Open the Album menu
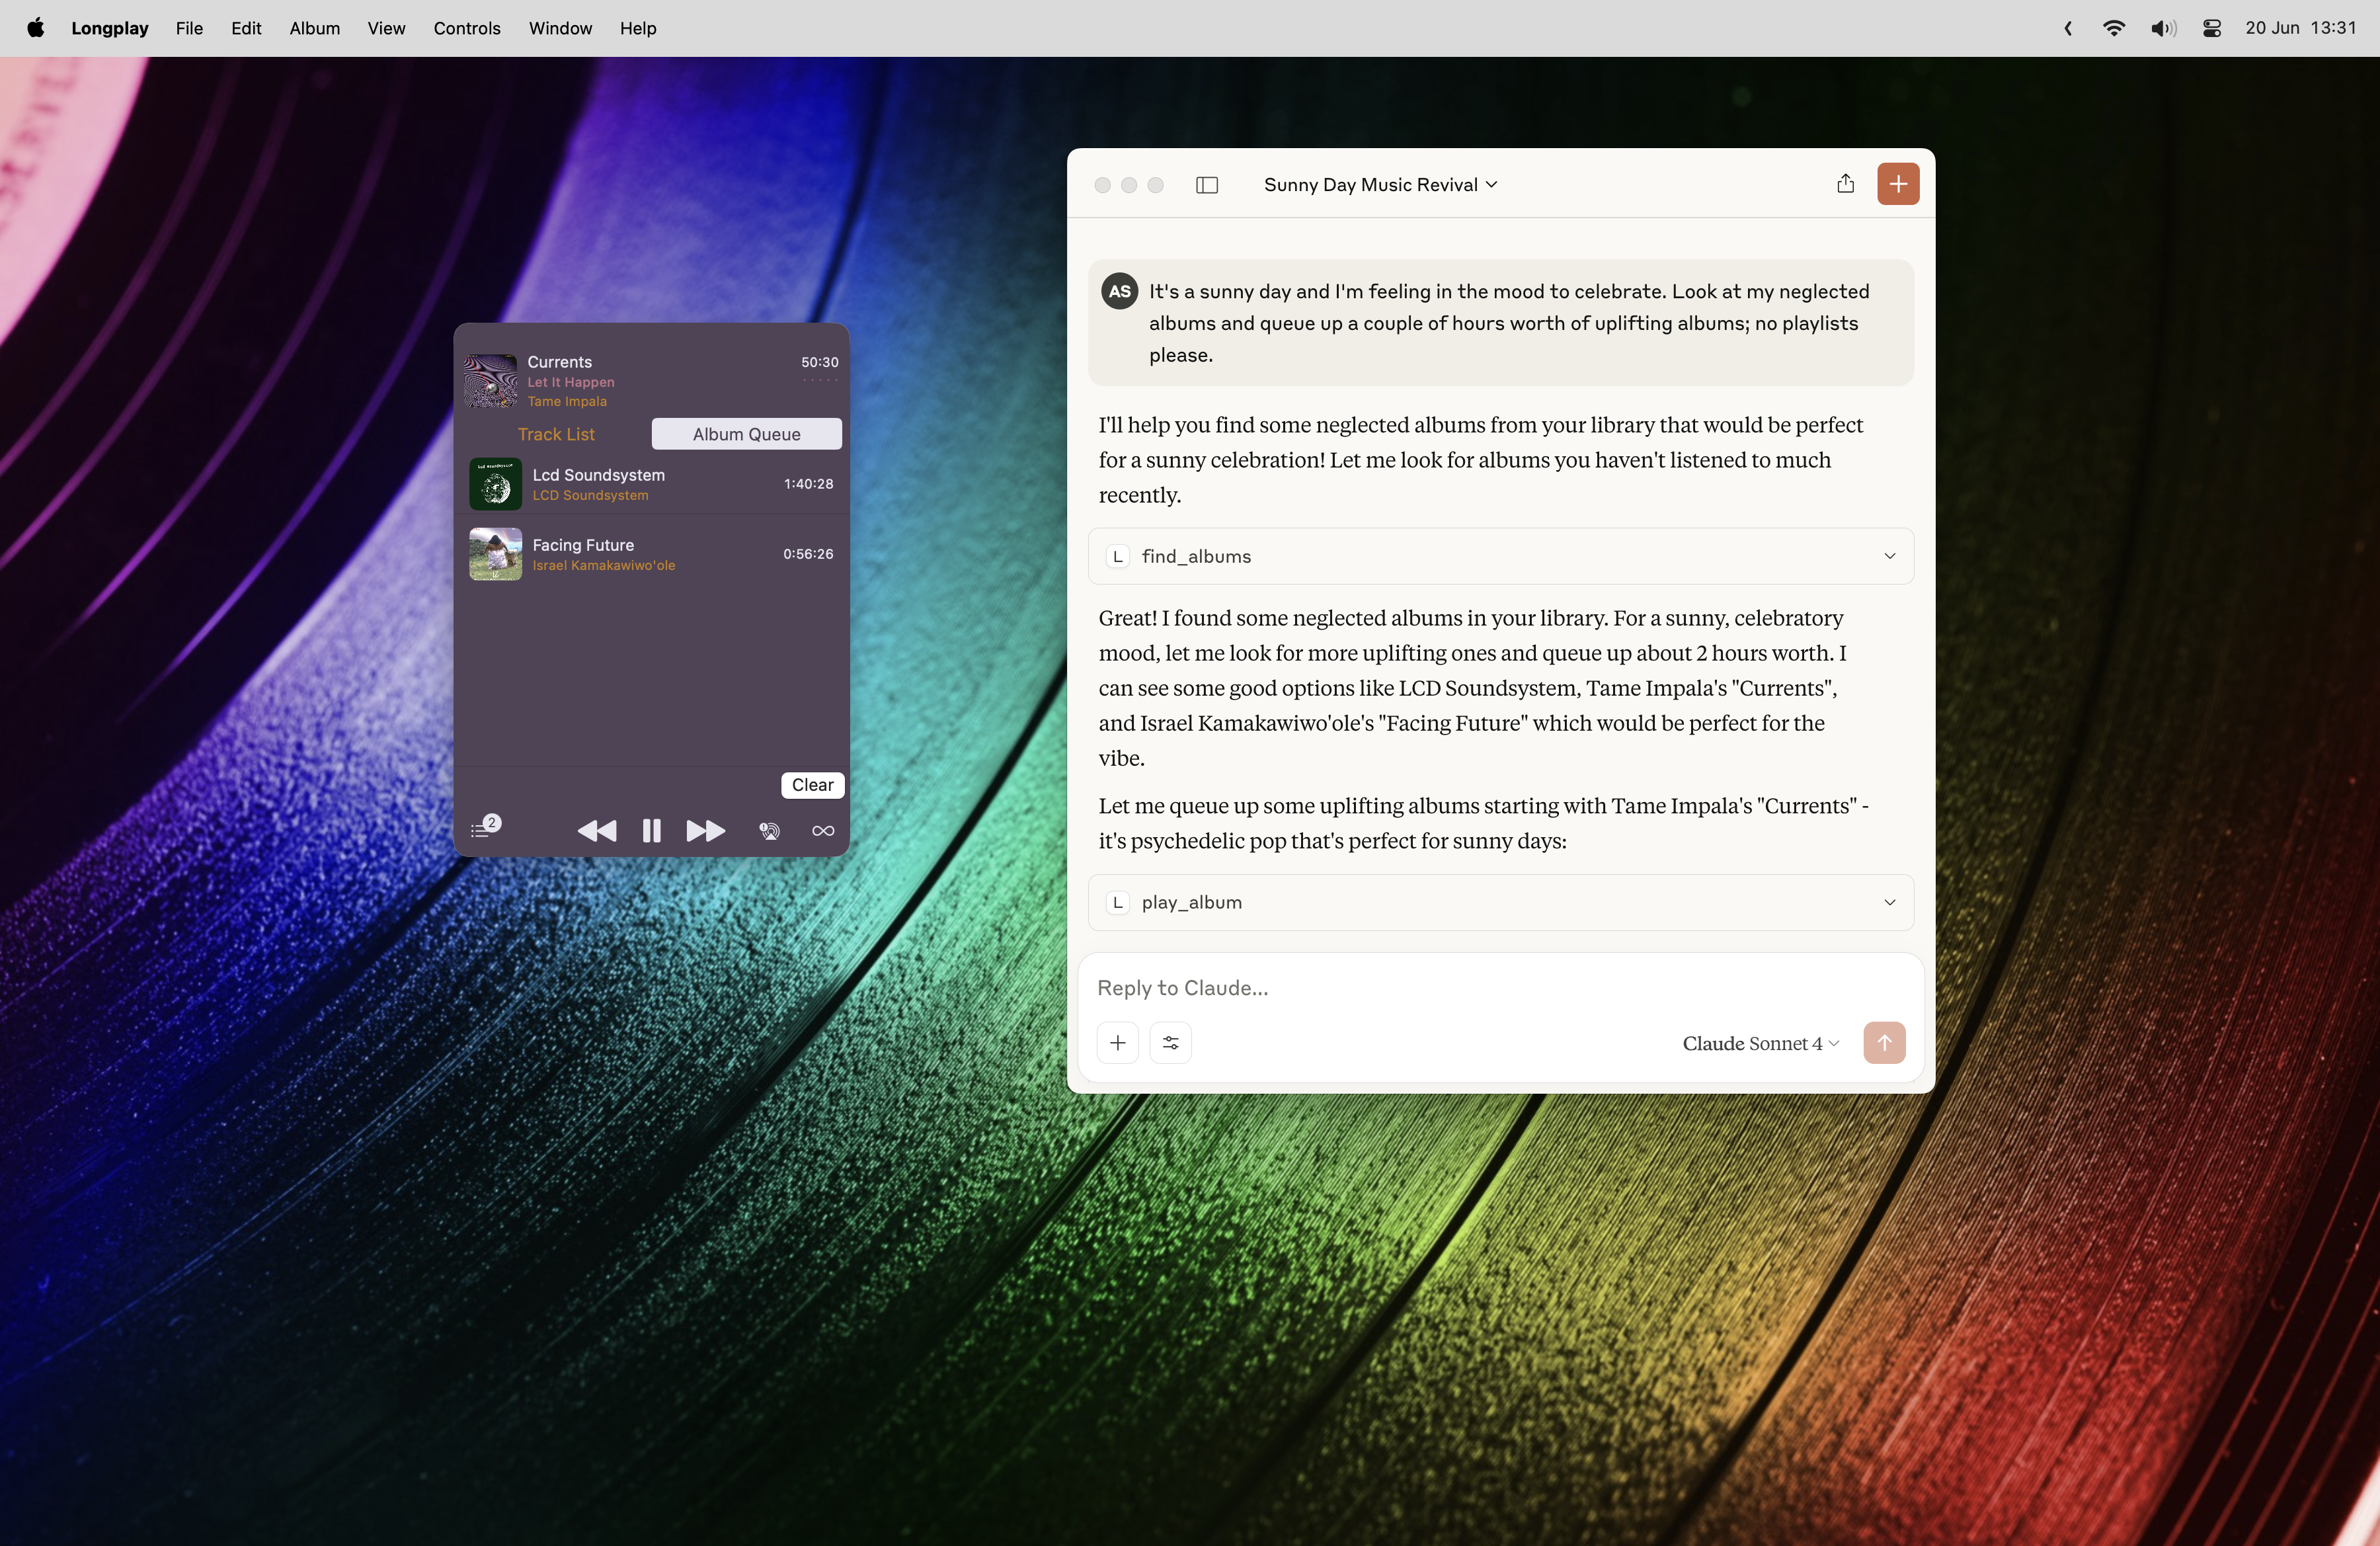This screenshot has width=2380, height=1546. point(315,28)
